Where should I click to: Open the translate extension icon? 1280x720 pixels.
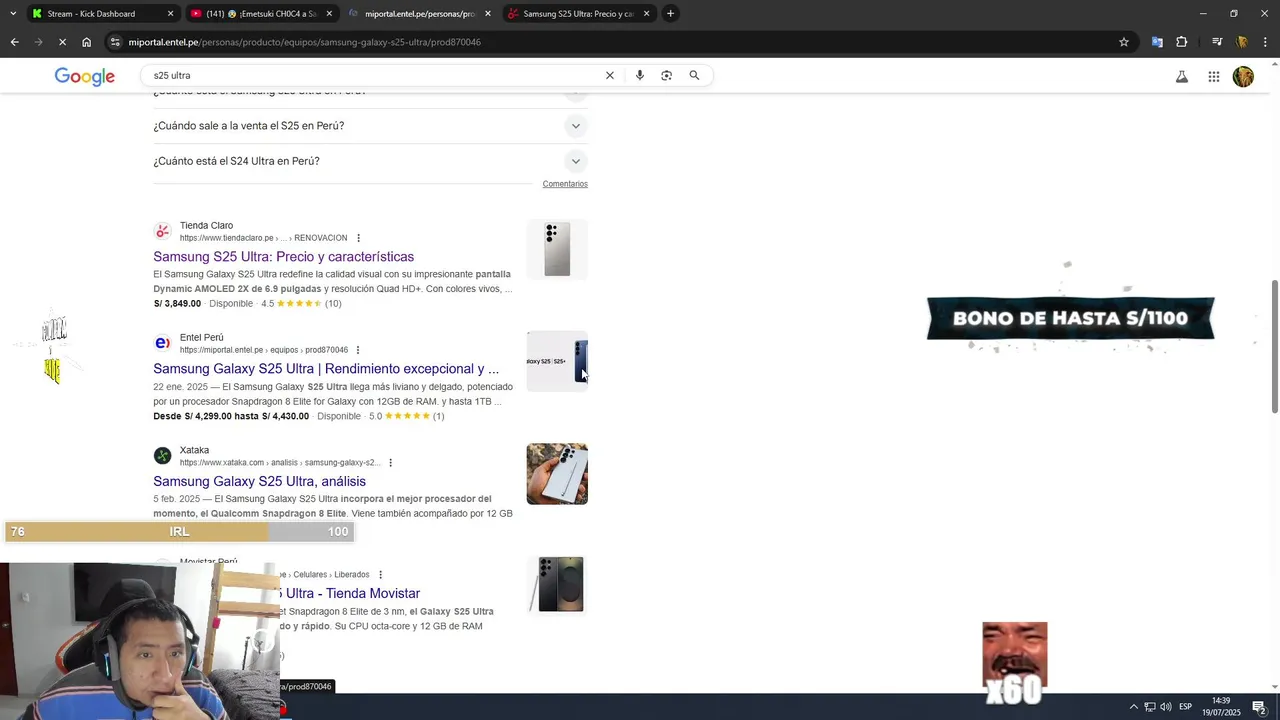click(x=1157, y=42)
